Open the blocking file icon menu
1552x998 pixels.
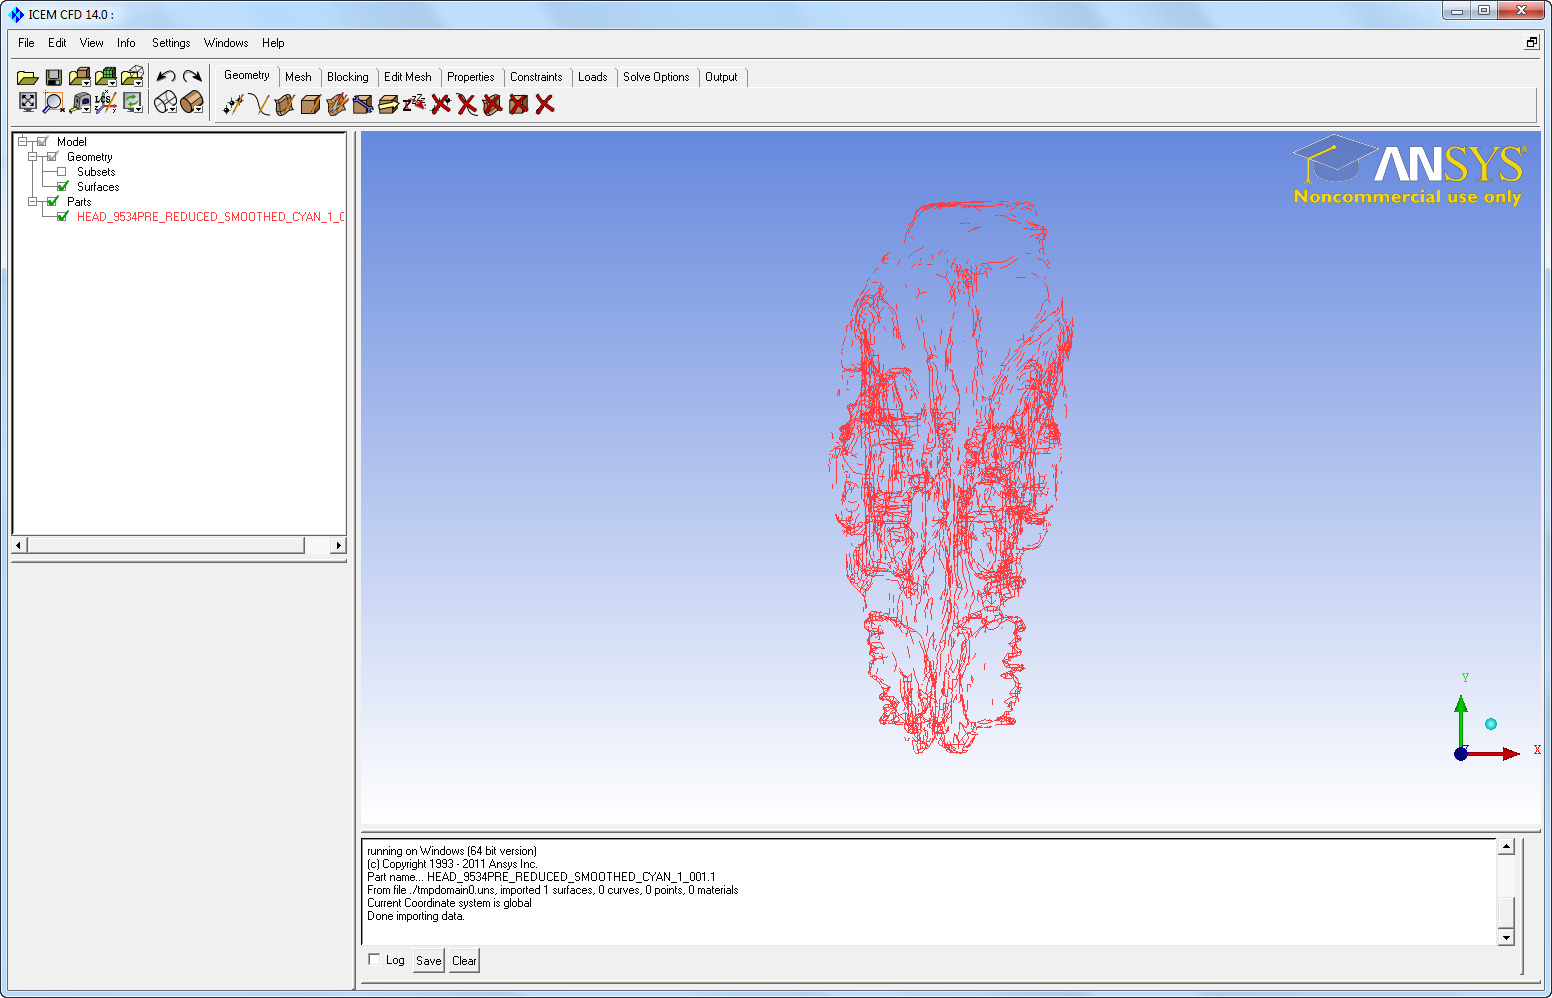click(132, 77)
